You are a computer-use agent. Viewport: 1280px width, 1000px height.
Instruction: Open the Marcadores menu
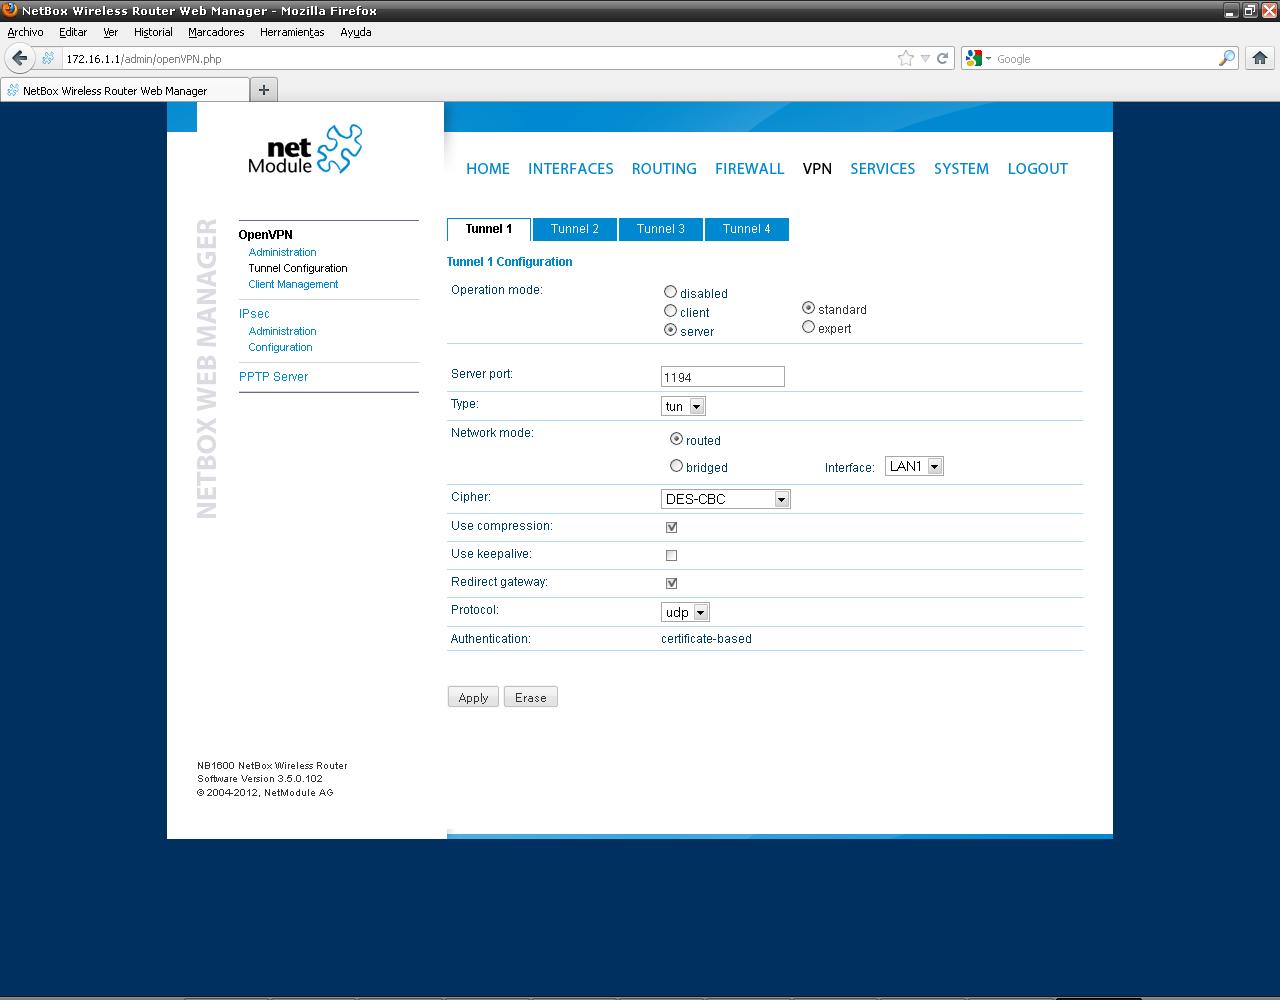point(216,32)
